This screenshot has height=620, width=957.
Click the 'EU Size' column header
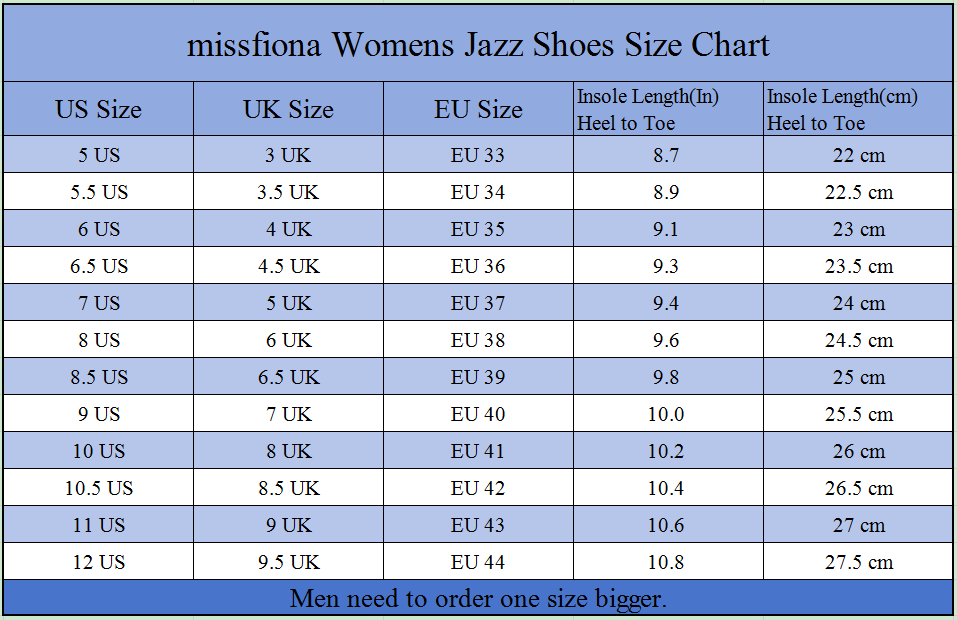pos(478,109)
